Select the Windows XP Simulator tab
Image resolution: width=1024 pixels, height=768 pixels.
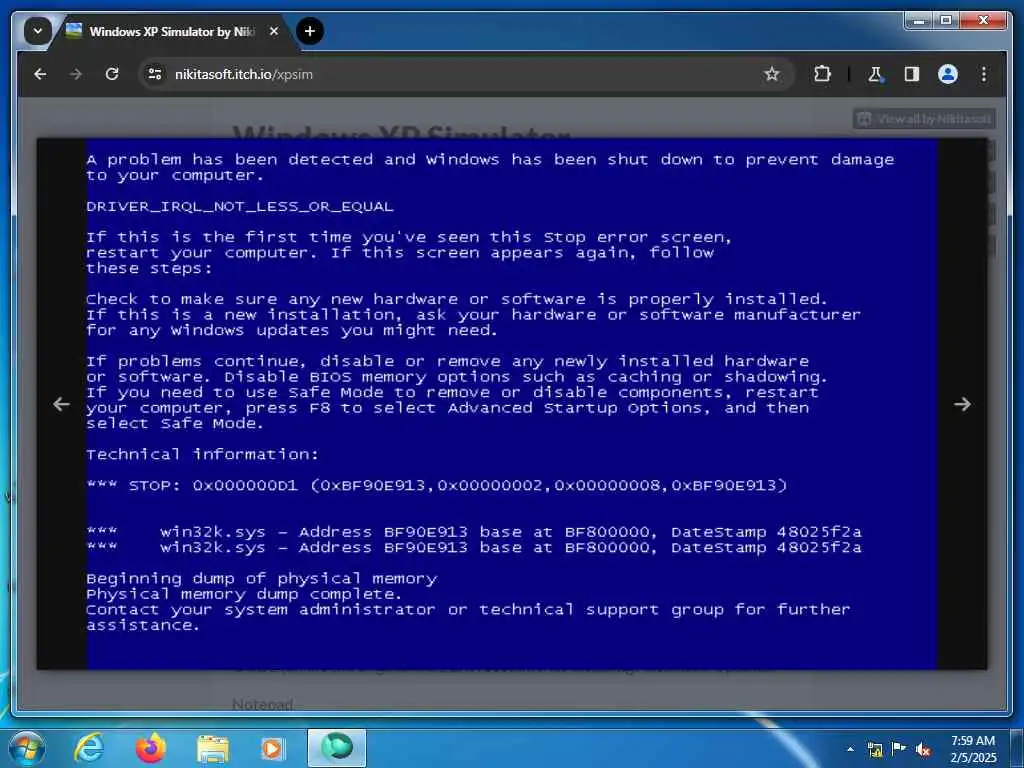172,31
